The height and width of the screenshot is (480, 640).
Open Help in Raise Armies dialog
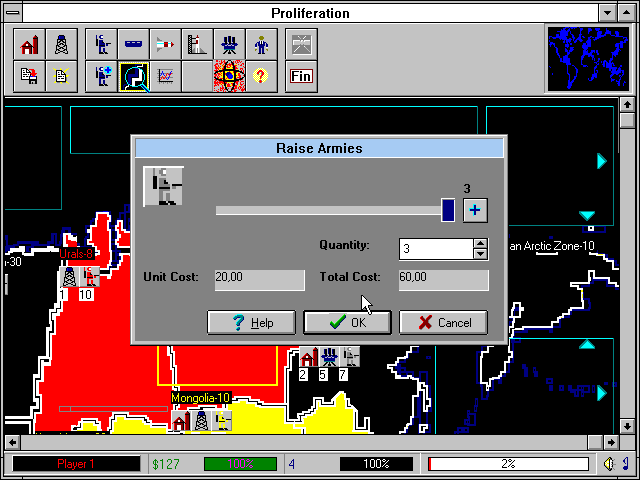click(x=251, y=322)
